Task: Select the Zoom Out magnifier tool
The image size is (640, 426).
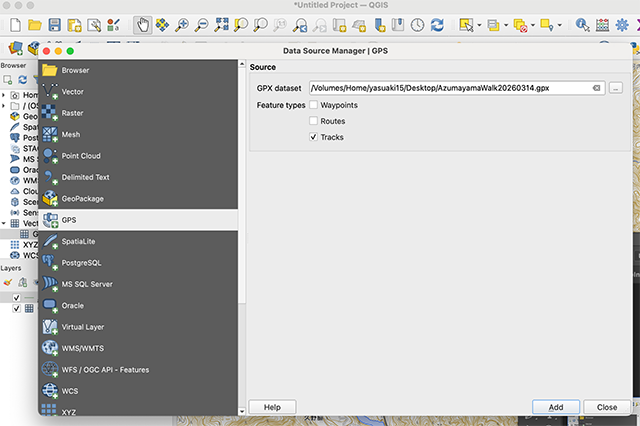Action: pyautogui.click(x=201, y=25)
